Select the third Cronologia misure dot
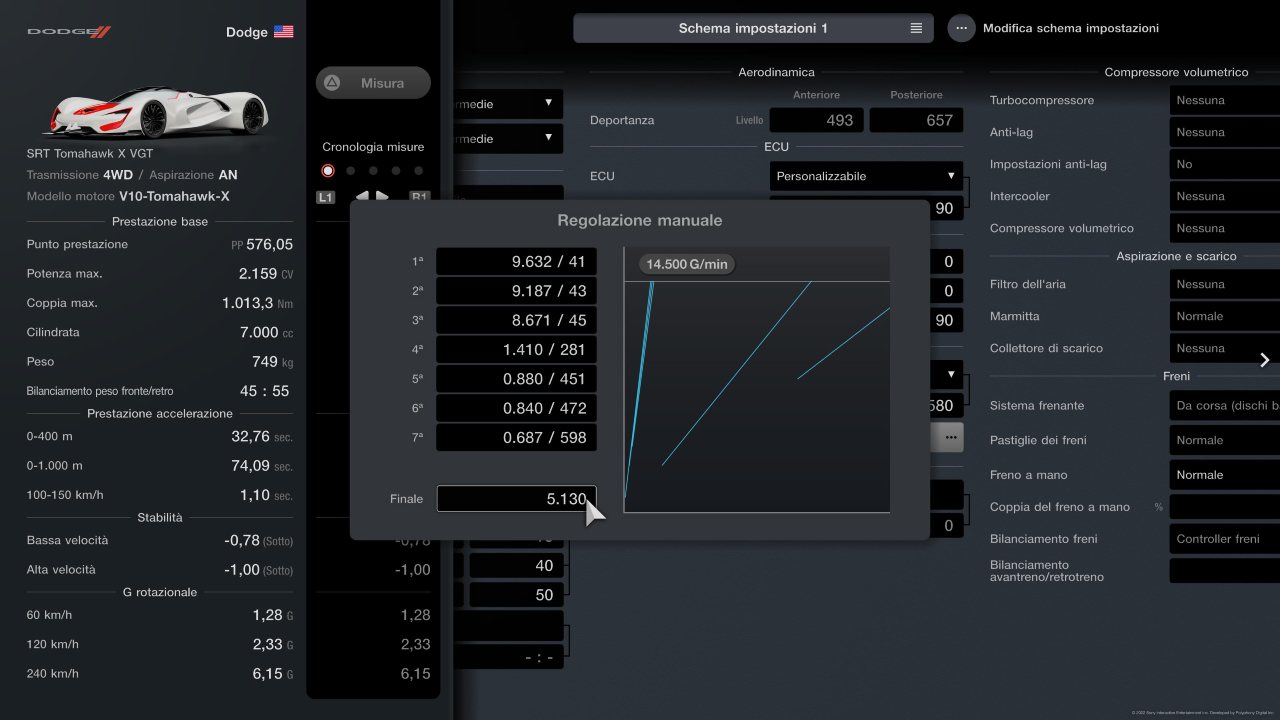Screen dimensions: 1280x720 click(x=373, y=171)
